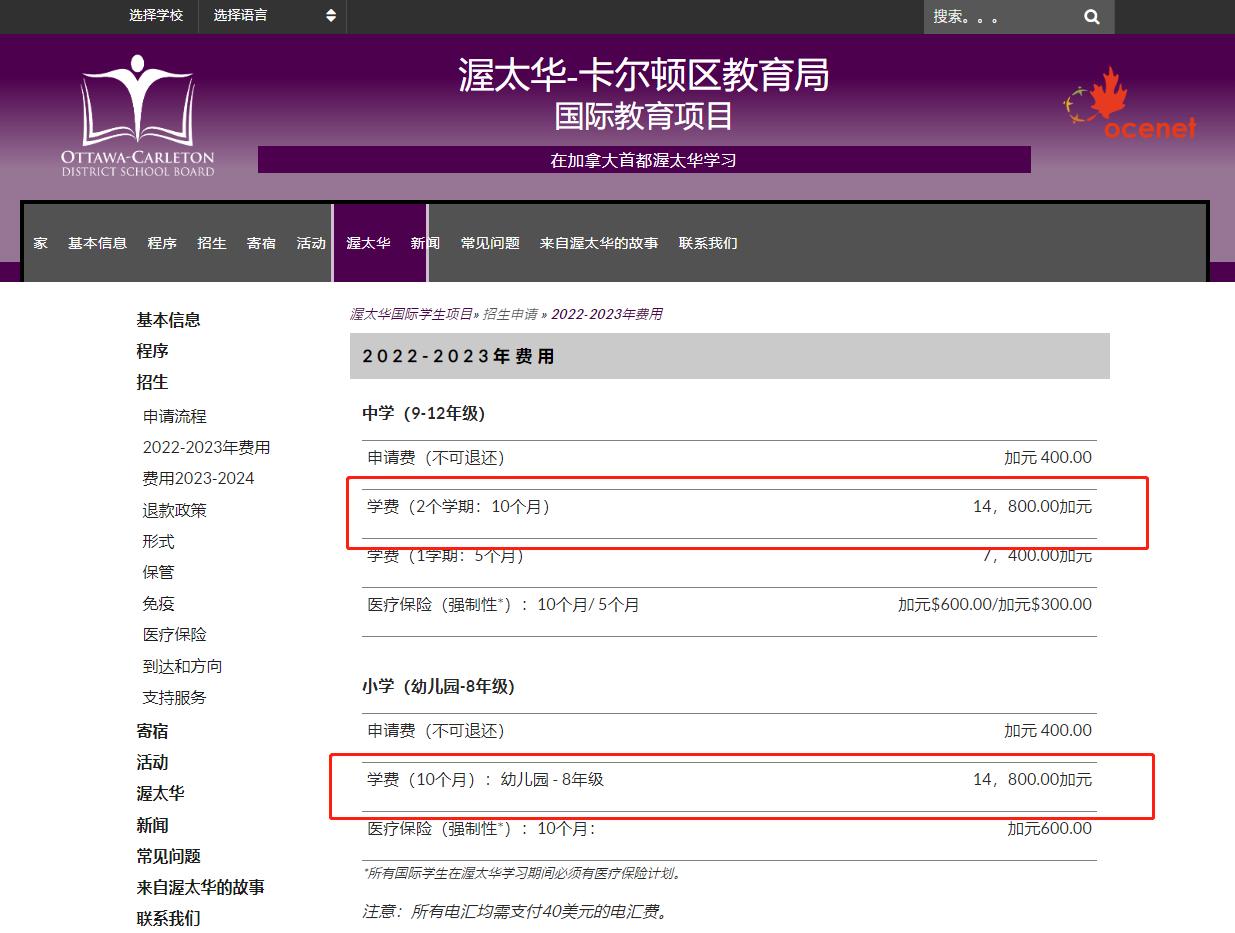
Task: Open the 寄宿 navigation entry
Action: 261,243
